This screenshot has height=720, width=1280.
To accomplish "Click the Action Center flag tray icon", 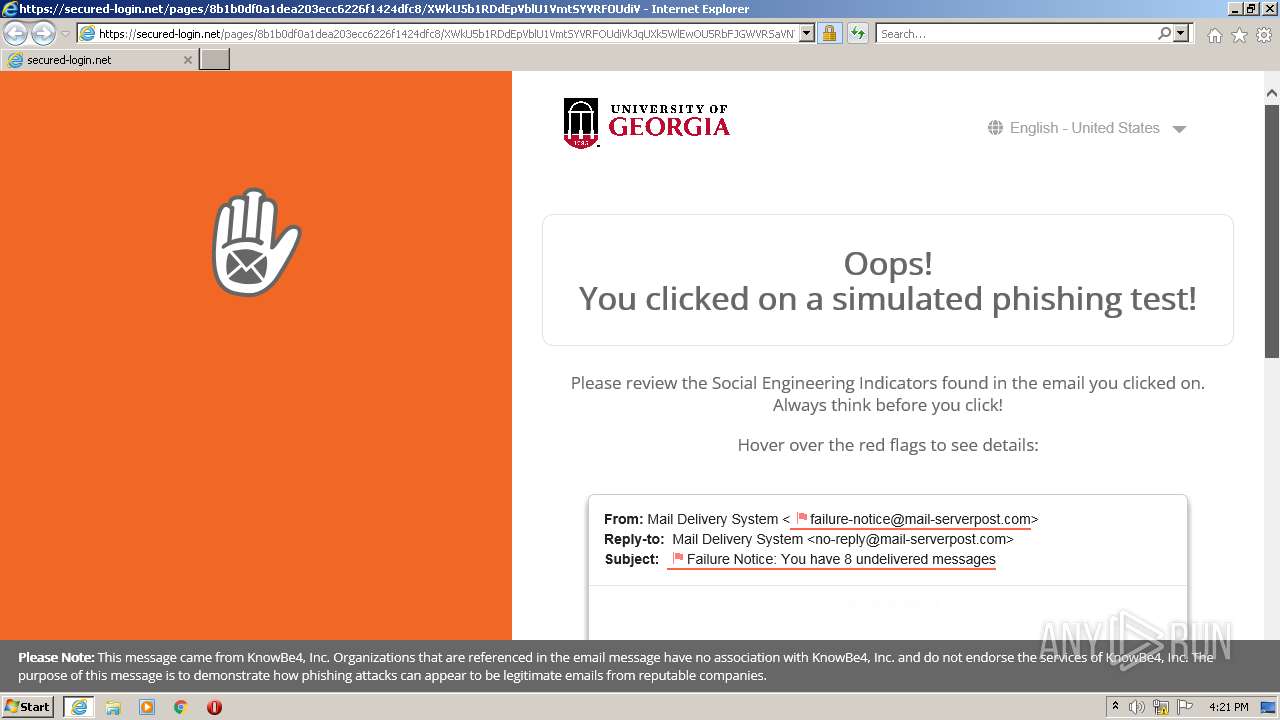I will (1183, 707).
